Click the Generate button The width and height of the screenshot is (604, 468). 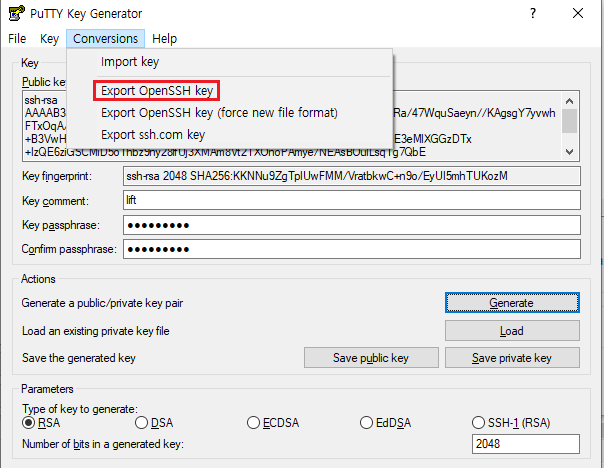point(512,303)
